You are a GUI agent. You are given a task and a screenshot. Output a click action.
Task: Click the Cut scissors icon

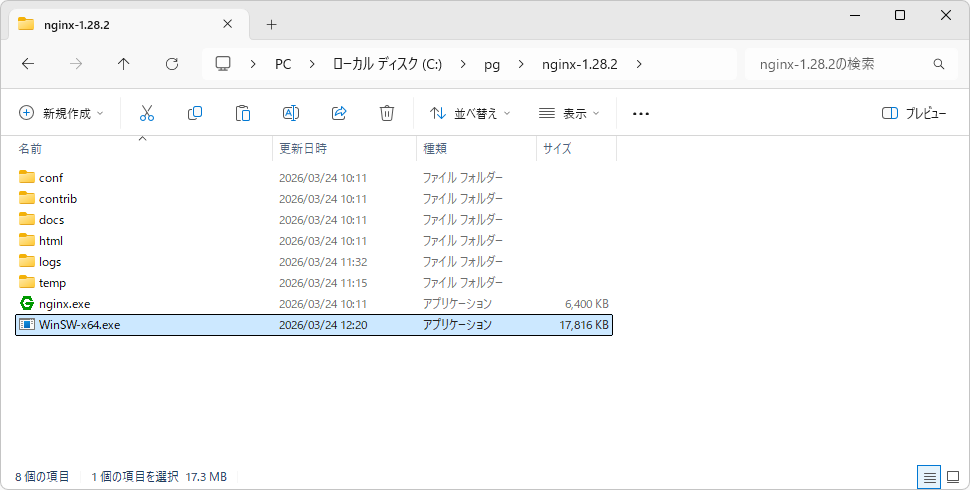click(x=147, y=113)
